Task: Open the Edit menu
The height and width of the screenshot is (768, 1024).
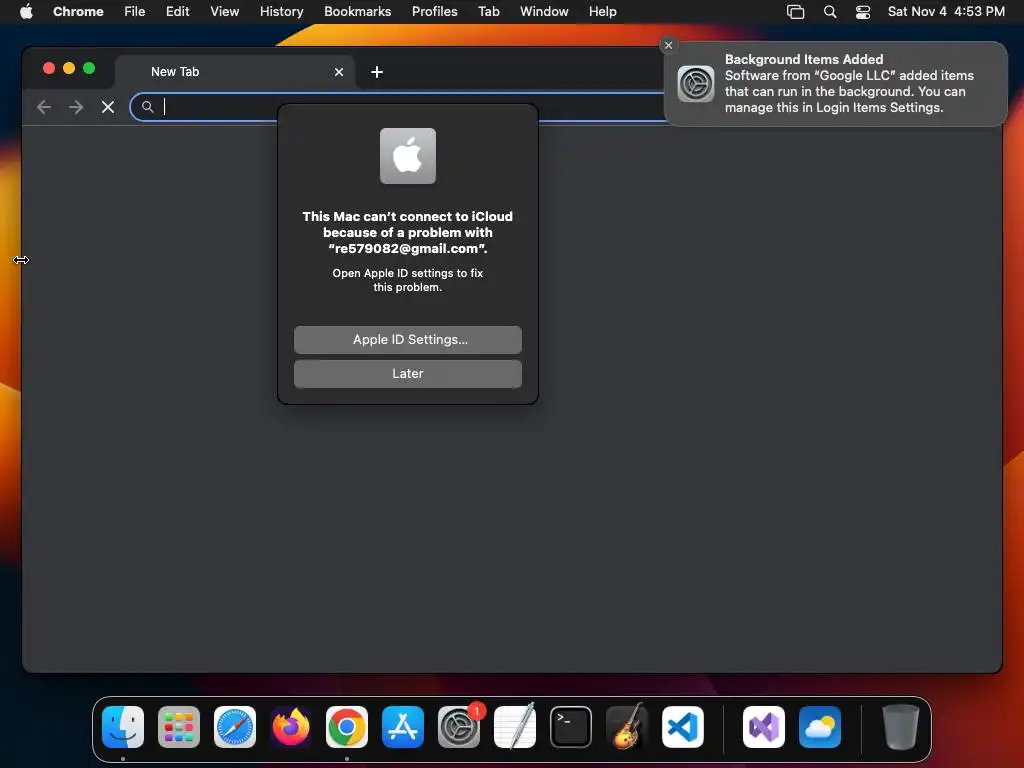Action: tap(178, 11)
